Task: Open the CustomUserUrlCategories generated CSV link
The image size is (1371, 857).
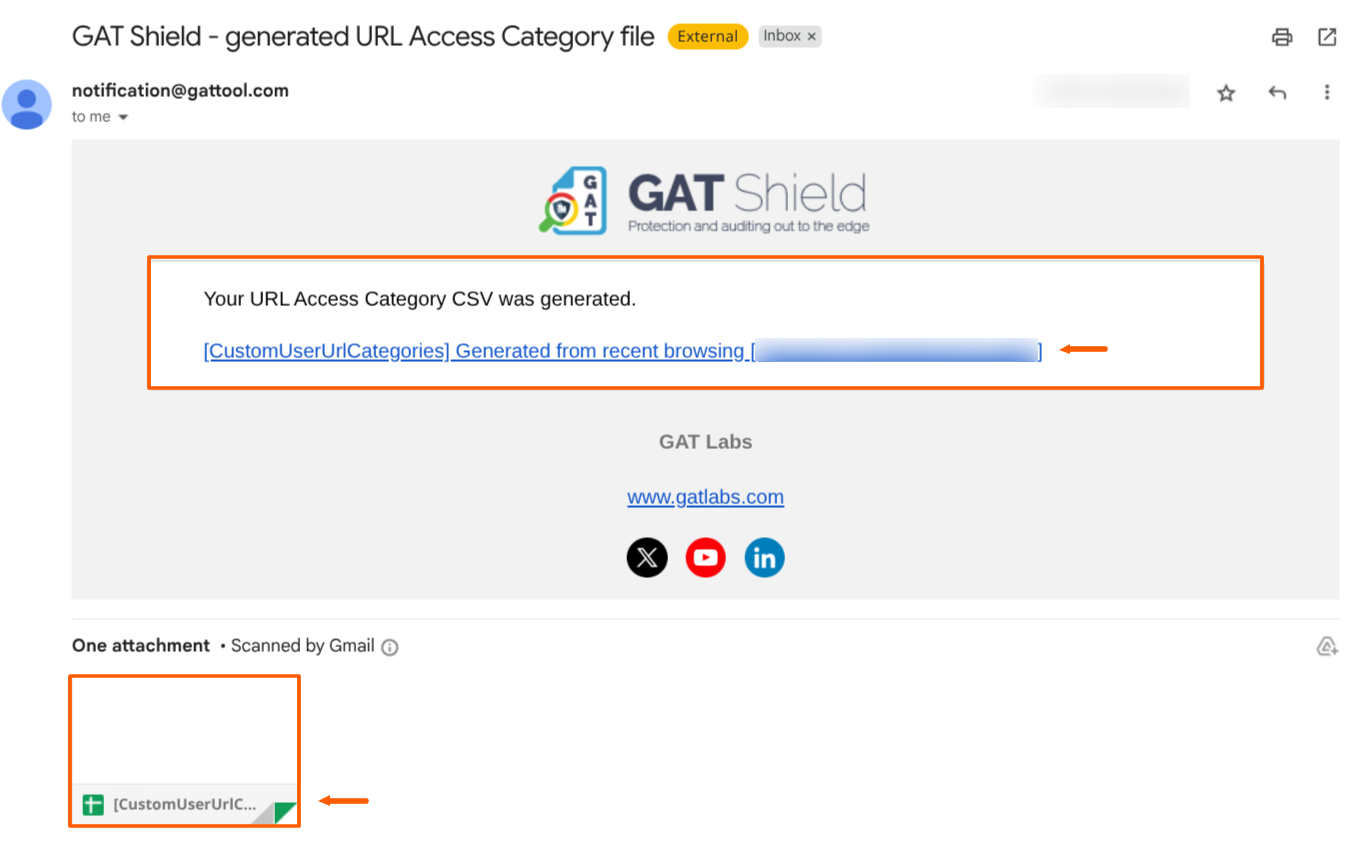Action: click(622, 351)
